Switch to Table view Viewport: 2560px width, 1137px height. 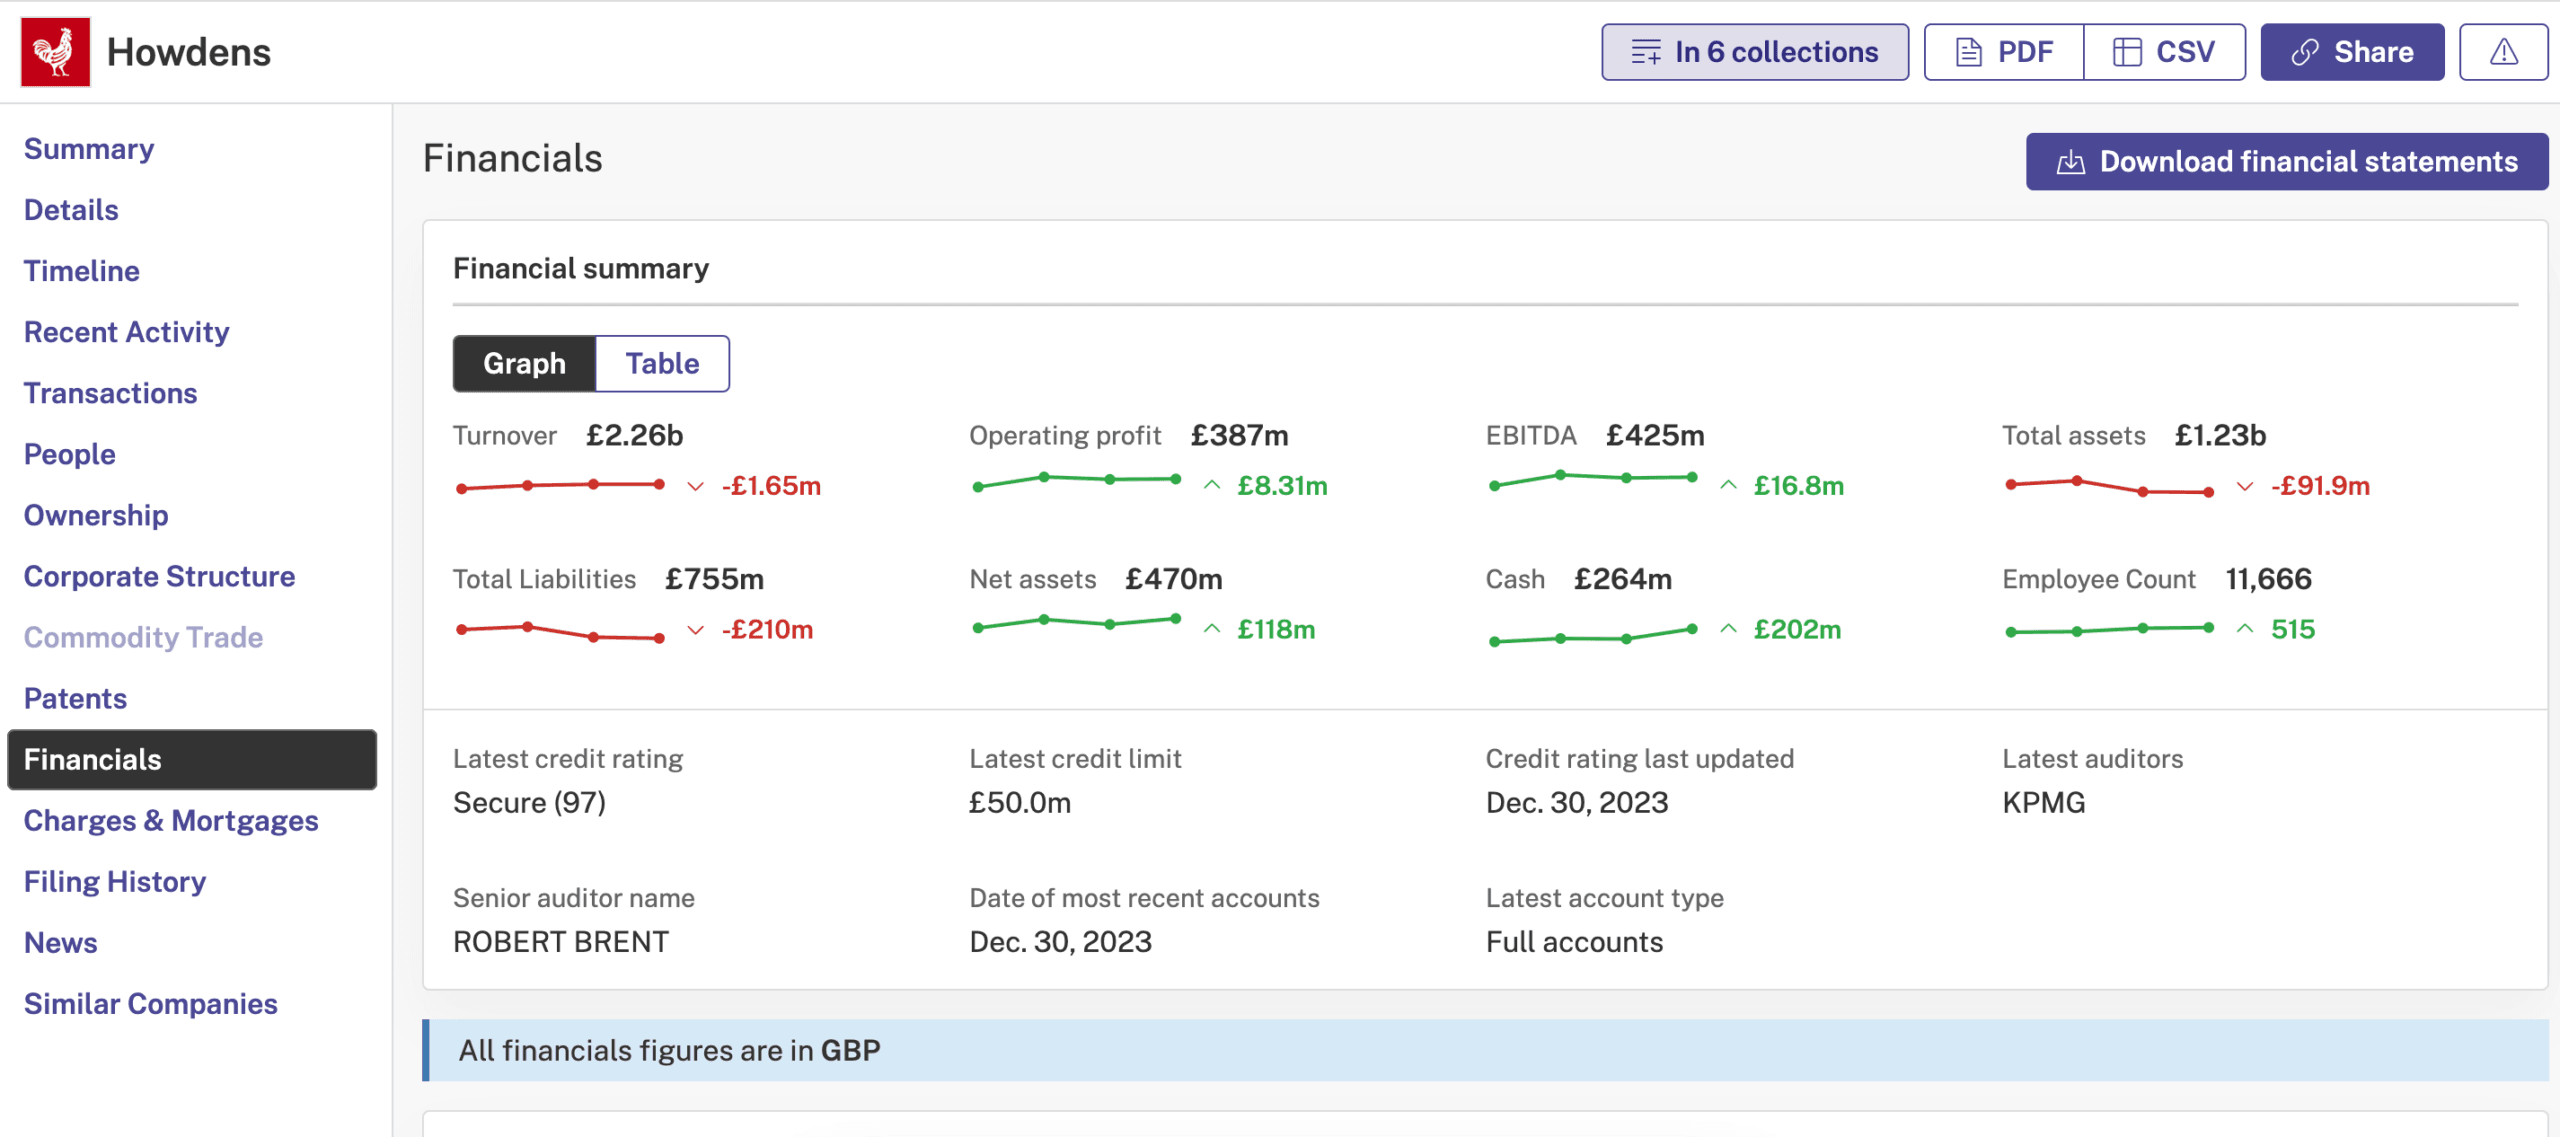tap(662, 364)
